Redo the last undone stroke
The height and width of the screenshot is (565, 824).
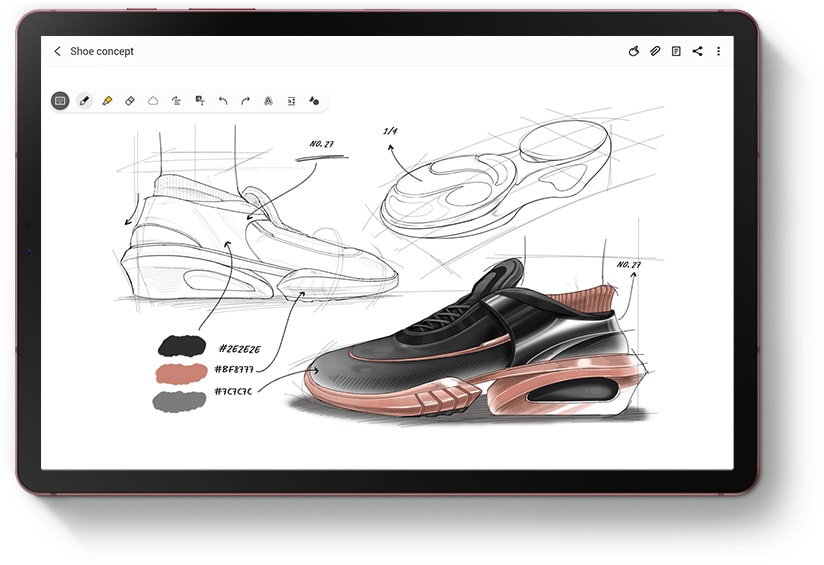point(245,101)
